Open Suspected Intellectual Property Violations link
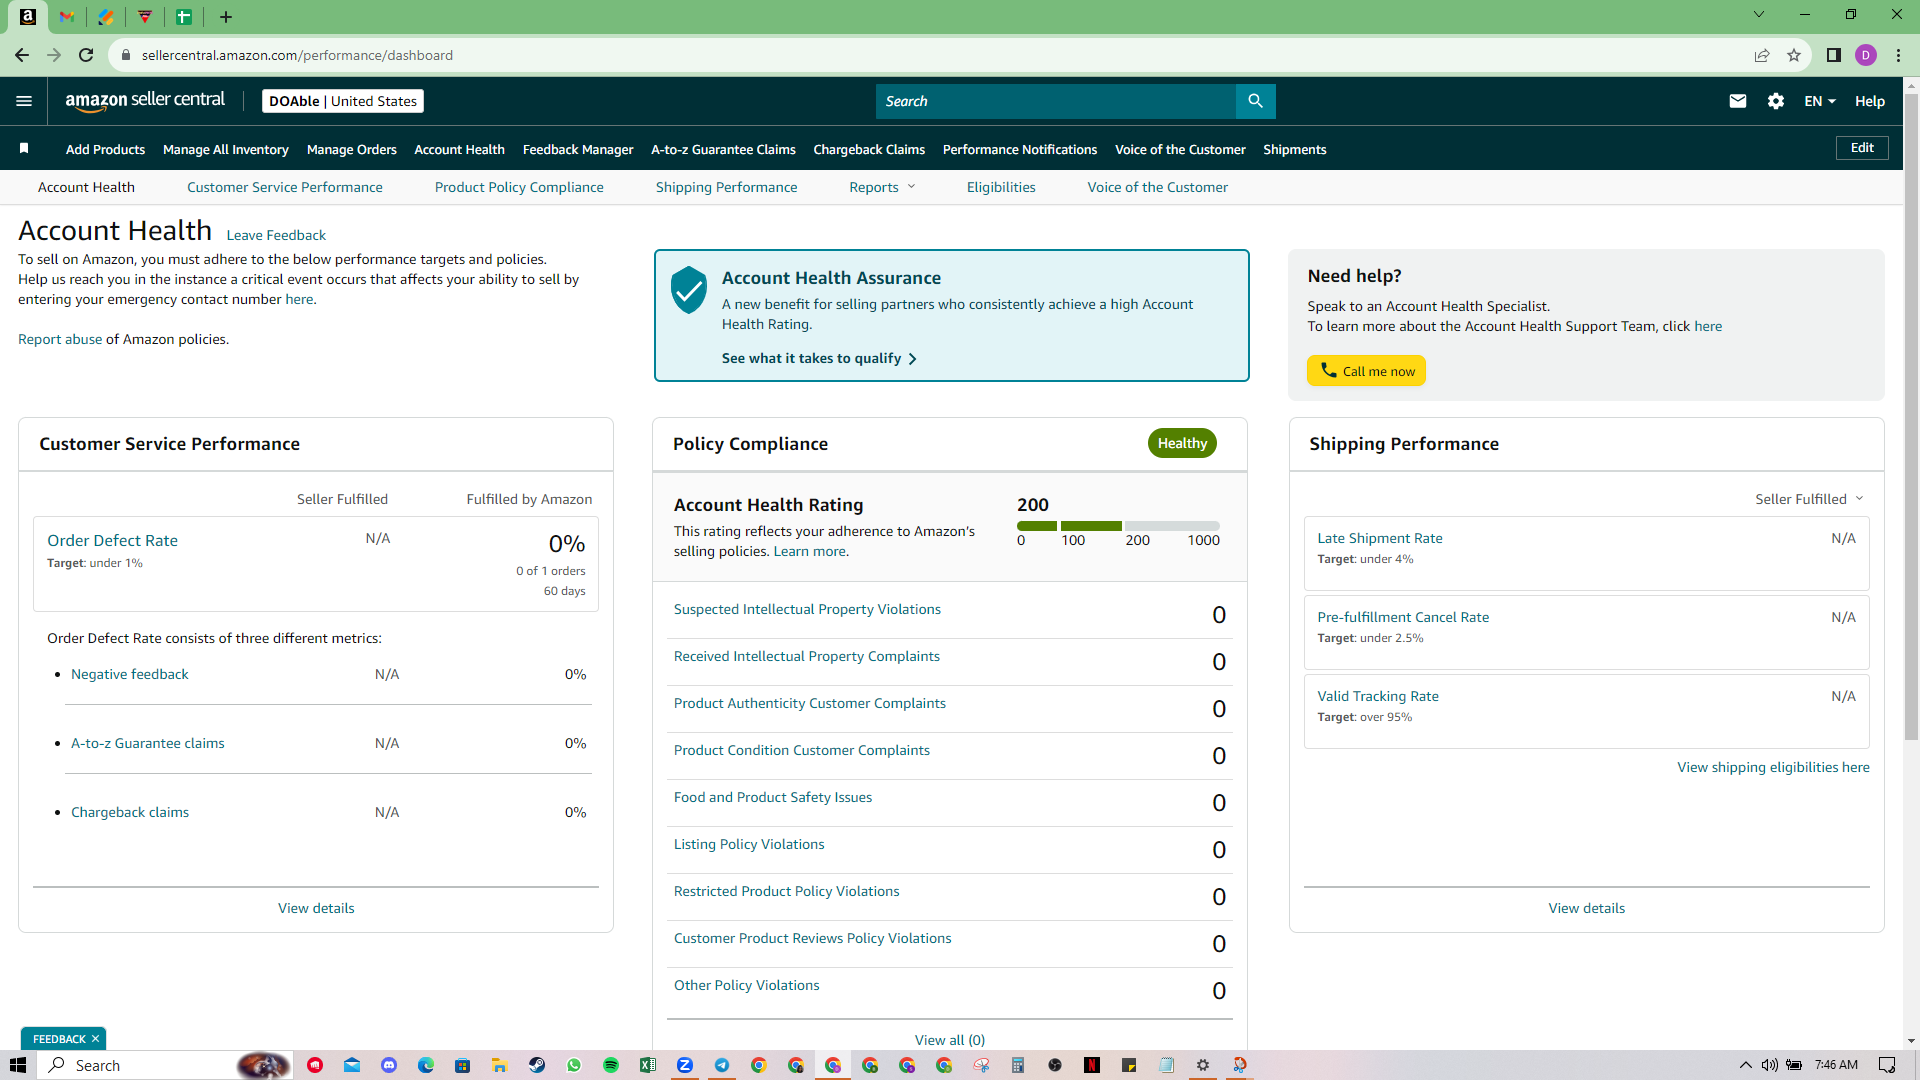Screen dimensions: 1920x1080 pos(807,609)
